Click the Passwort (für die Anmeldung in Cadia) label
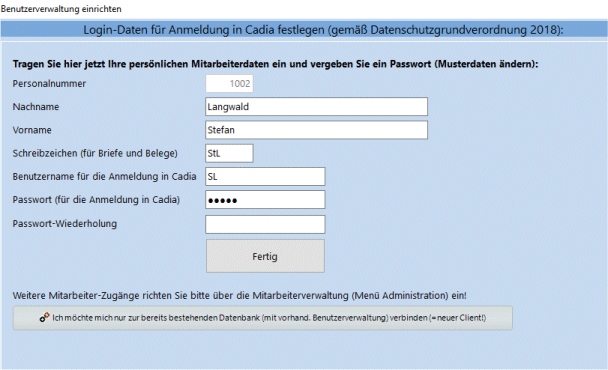 96,200
